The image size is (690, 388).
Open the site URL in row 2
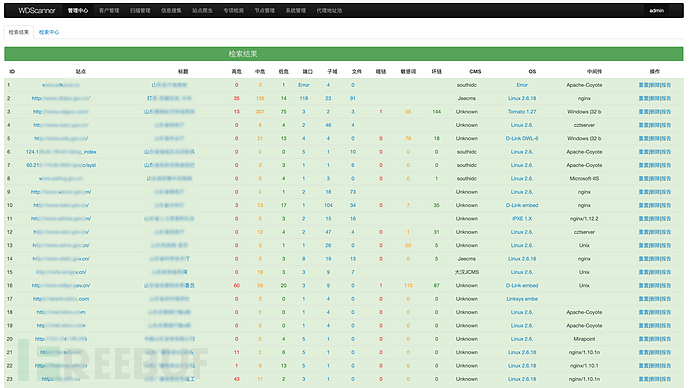tap(61, 99)
